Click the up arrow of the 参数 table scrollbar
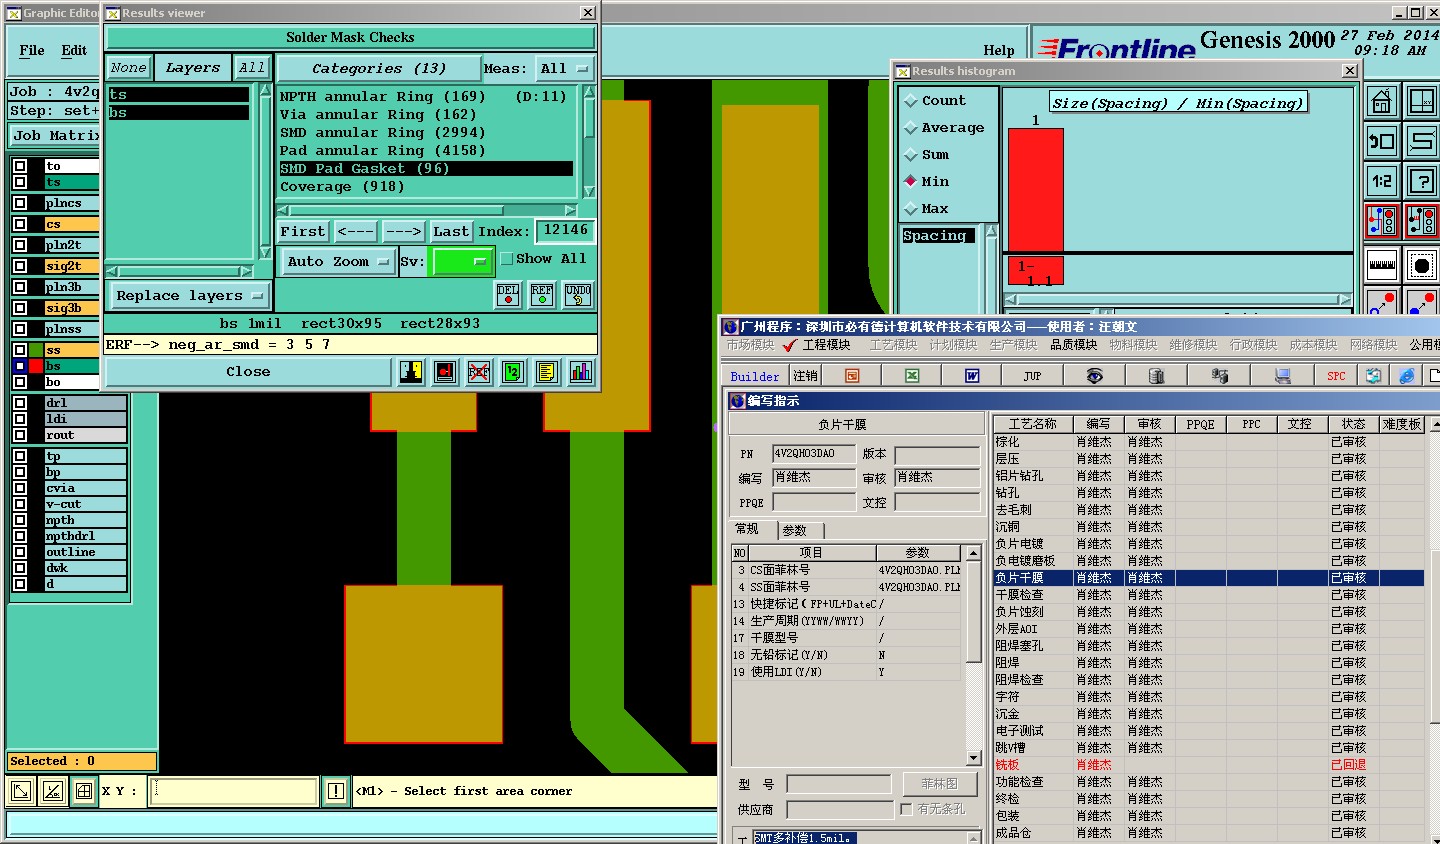1440x844 pixels. coord(973,554)
